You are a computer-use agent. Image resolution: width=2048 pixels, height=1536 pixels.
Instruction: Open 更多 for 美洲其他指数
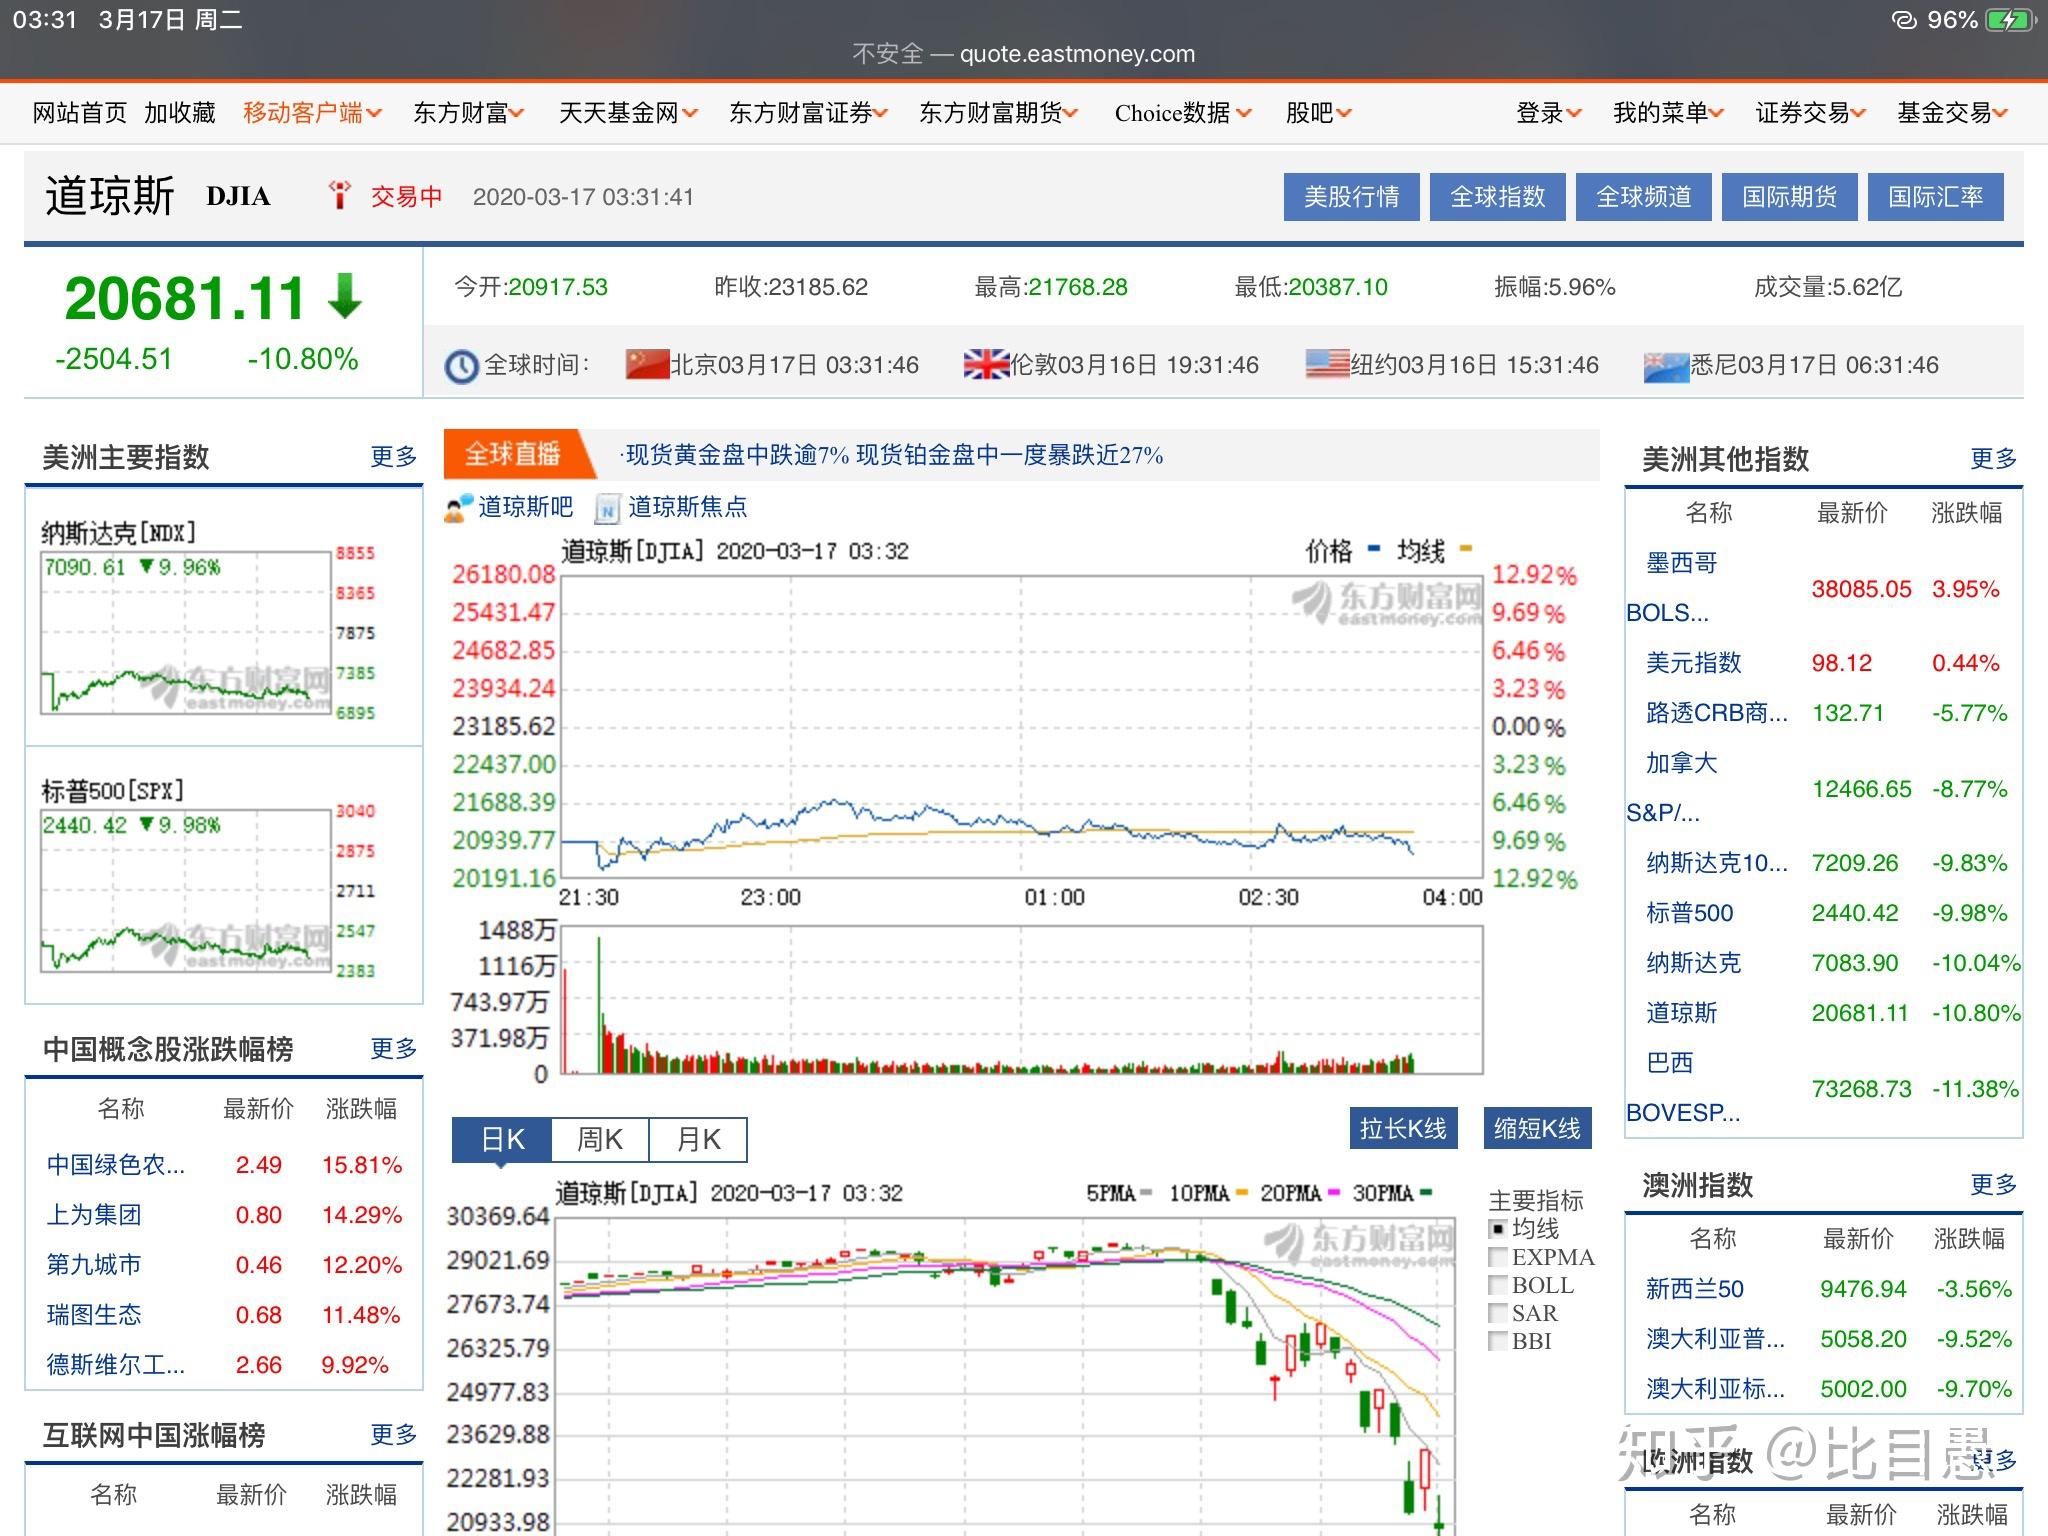click(x=1993, y=459)
